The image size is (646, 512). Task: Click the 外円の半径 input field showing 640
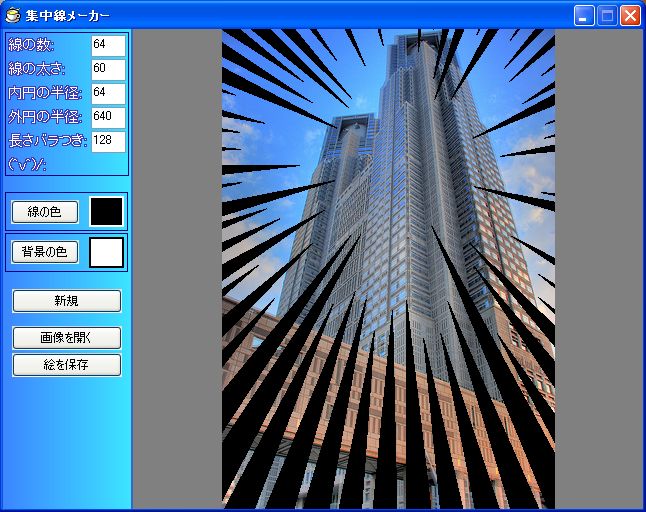108,118
